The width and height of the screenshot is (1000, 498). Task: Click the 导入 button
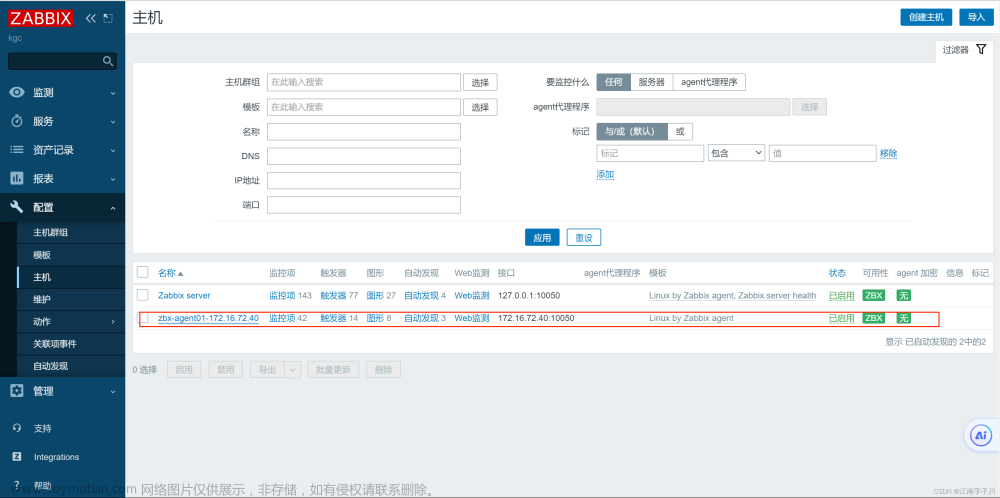pyautogui.click(x=976, y=17)
